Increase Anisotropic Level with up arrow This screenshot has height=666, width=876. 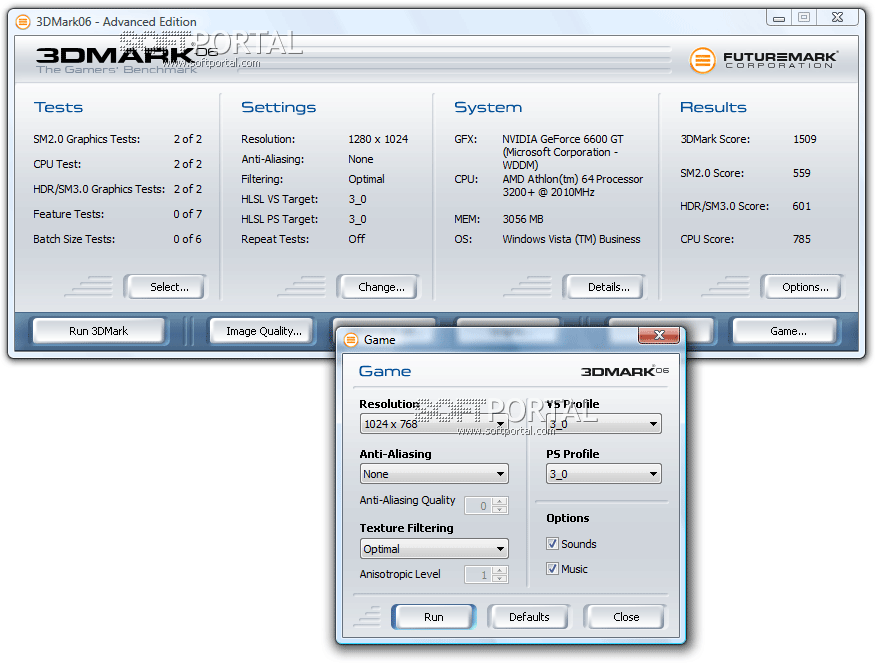[501, 570]
